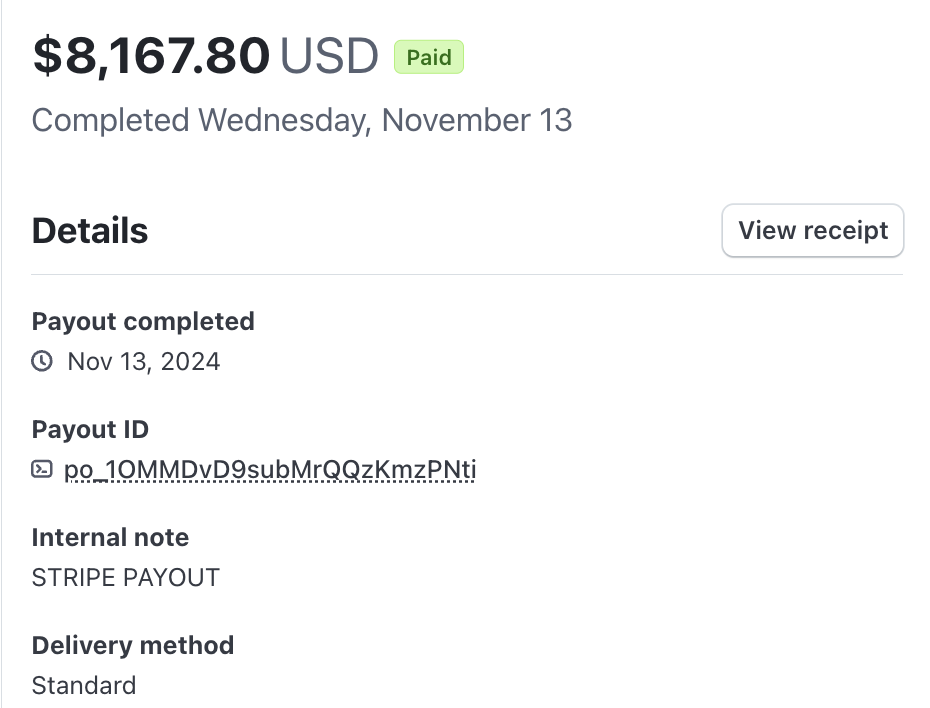Click the year 2024 in payout date
This screenshot has height=708, width=930.
coord(190,362)
